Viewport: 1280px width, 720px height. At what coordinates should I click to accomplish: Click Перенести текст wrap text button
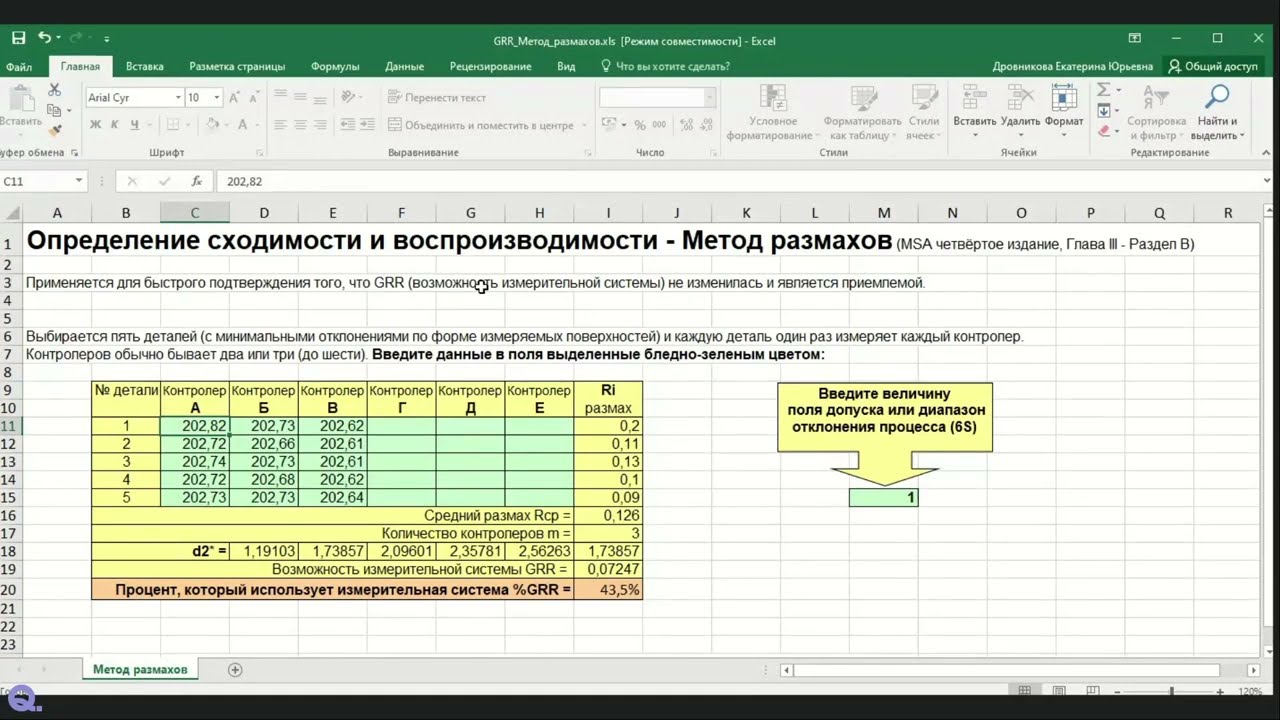click(437, 97)
